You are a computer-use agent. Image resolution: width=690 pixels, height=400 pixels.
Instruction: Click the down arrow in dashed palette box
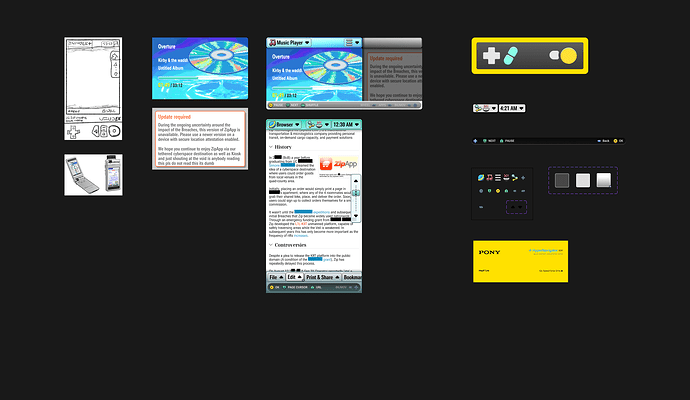(x=520, y=207)
